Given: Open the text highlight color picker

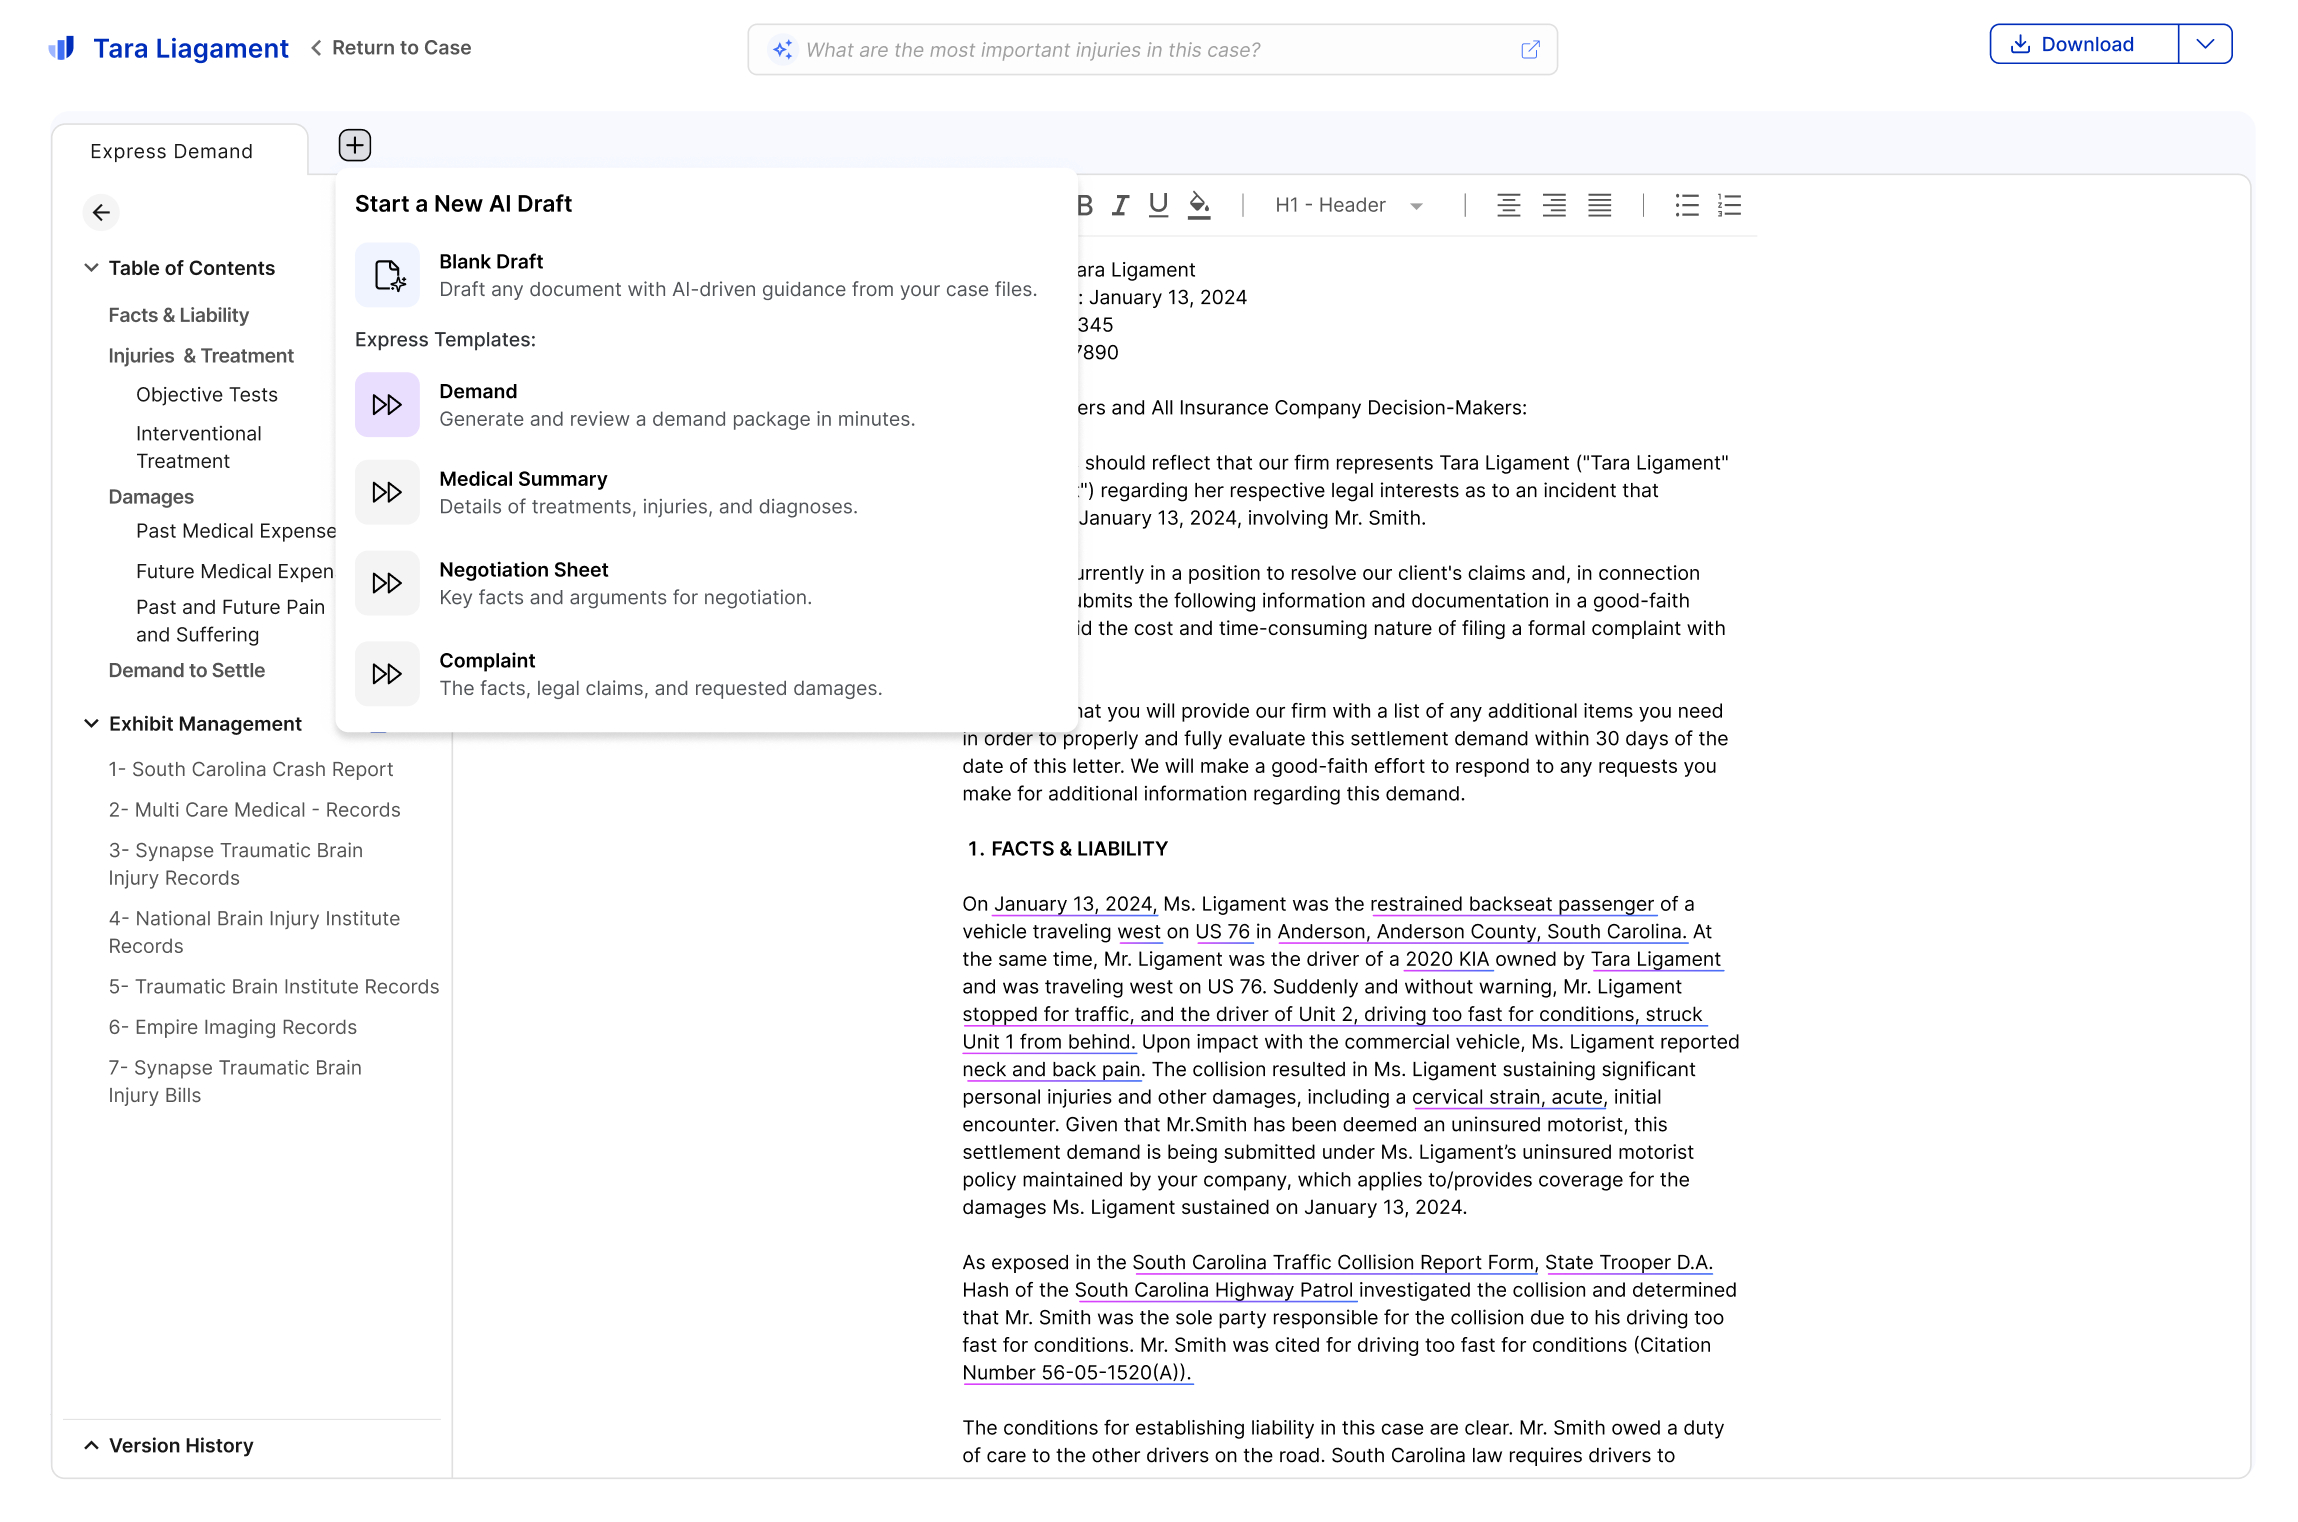Looking at the screenshot, I should coord(1199,205).
